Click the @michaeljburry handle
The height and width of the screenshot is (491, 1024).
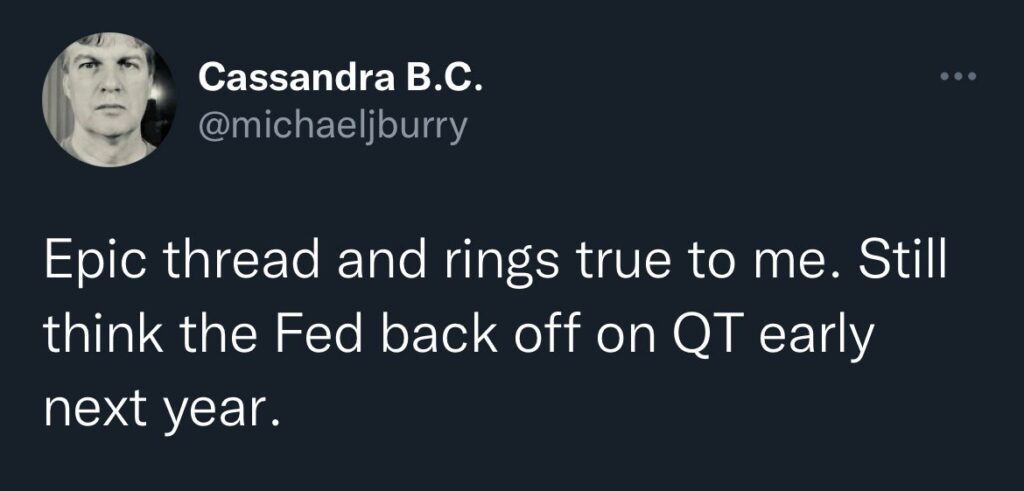[x=333, y=129]
